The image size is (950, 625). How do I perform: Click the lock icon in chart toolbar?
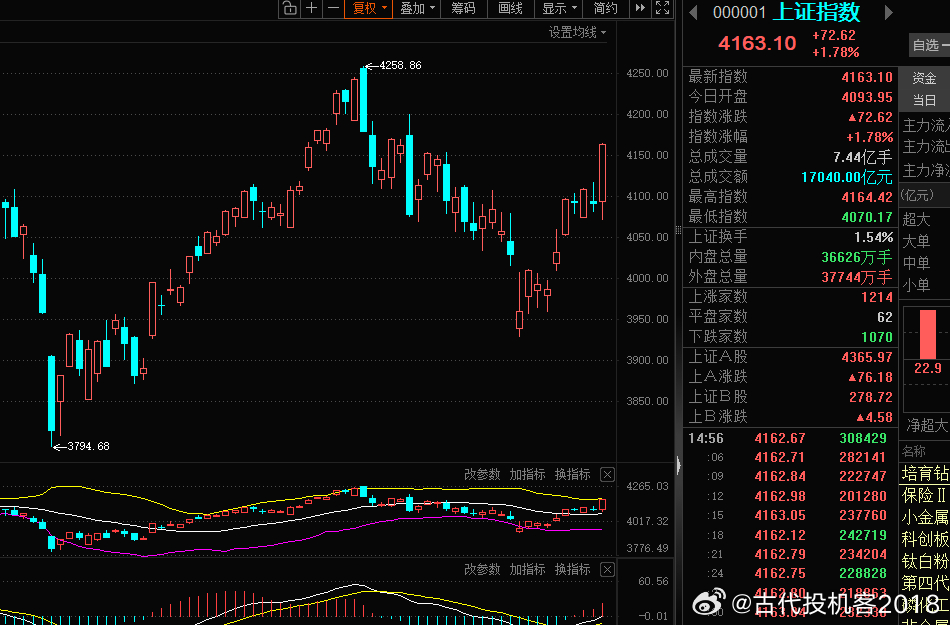[290, 8]
